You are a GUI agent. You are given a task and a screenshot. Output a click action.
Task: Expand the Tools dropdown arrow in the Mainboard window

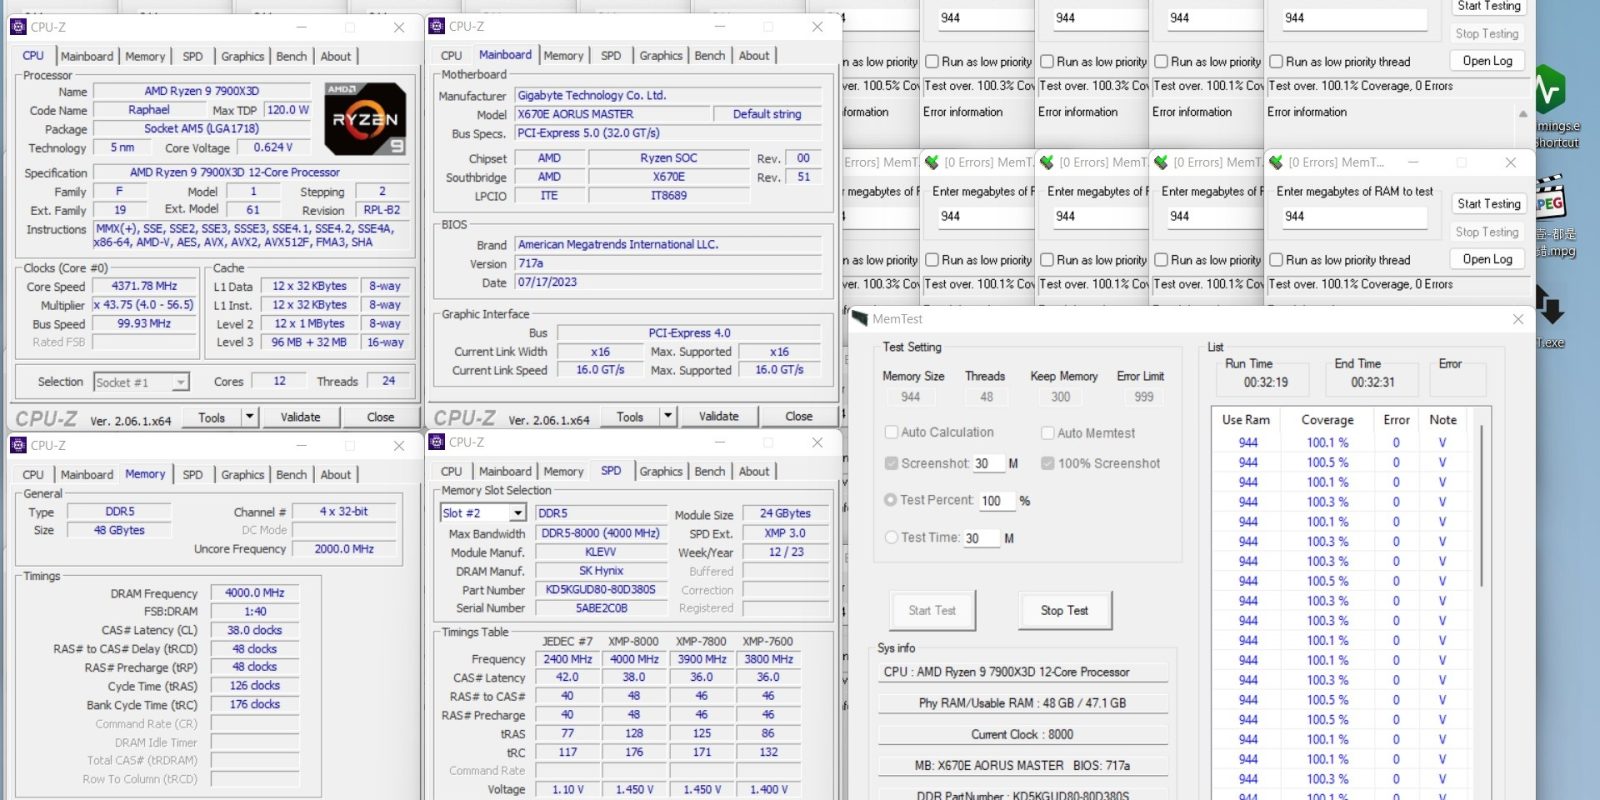668,416
